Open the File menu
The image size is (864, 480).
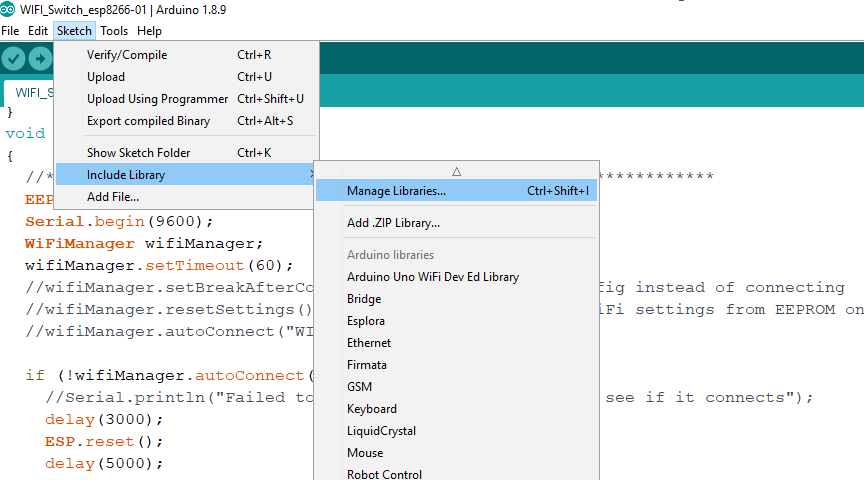(10, 31)
